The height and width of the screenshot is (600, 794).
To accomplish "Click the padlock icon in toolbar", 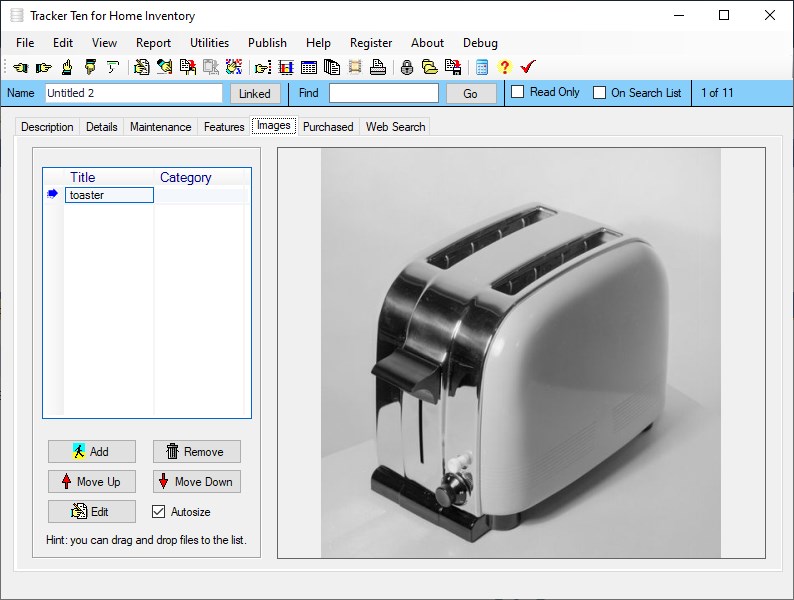I will point(406,67).
